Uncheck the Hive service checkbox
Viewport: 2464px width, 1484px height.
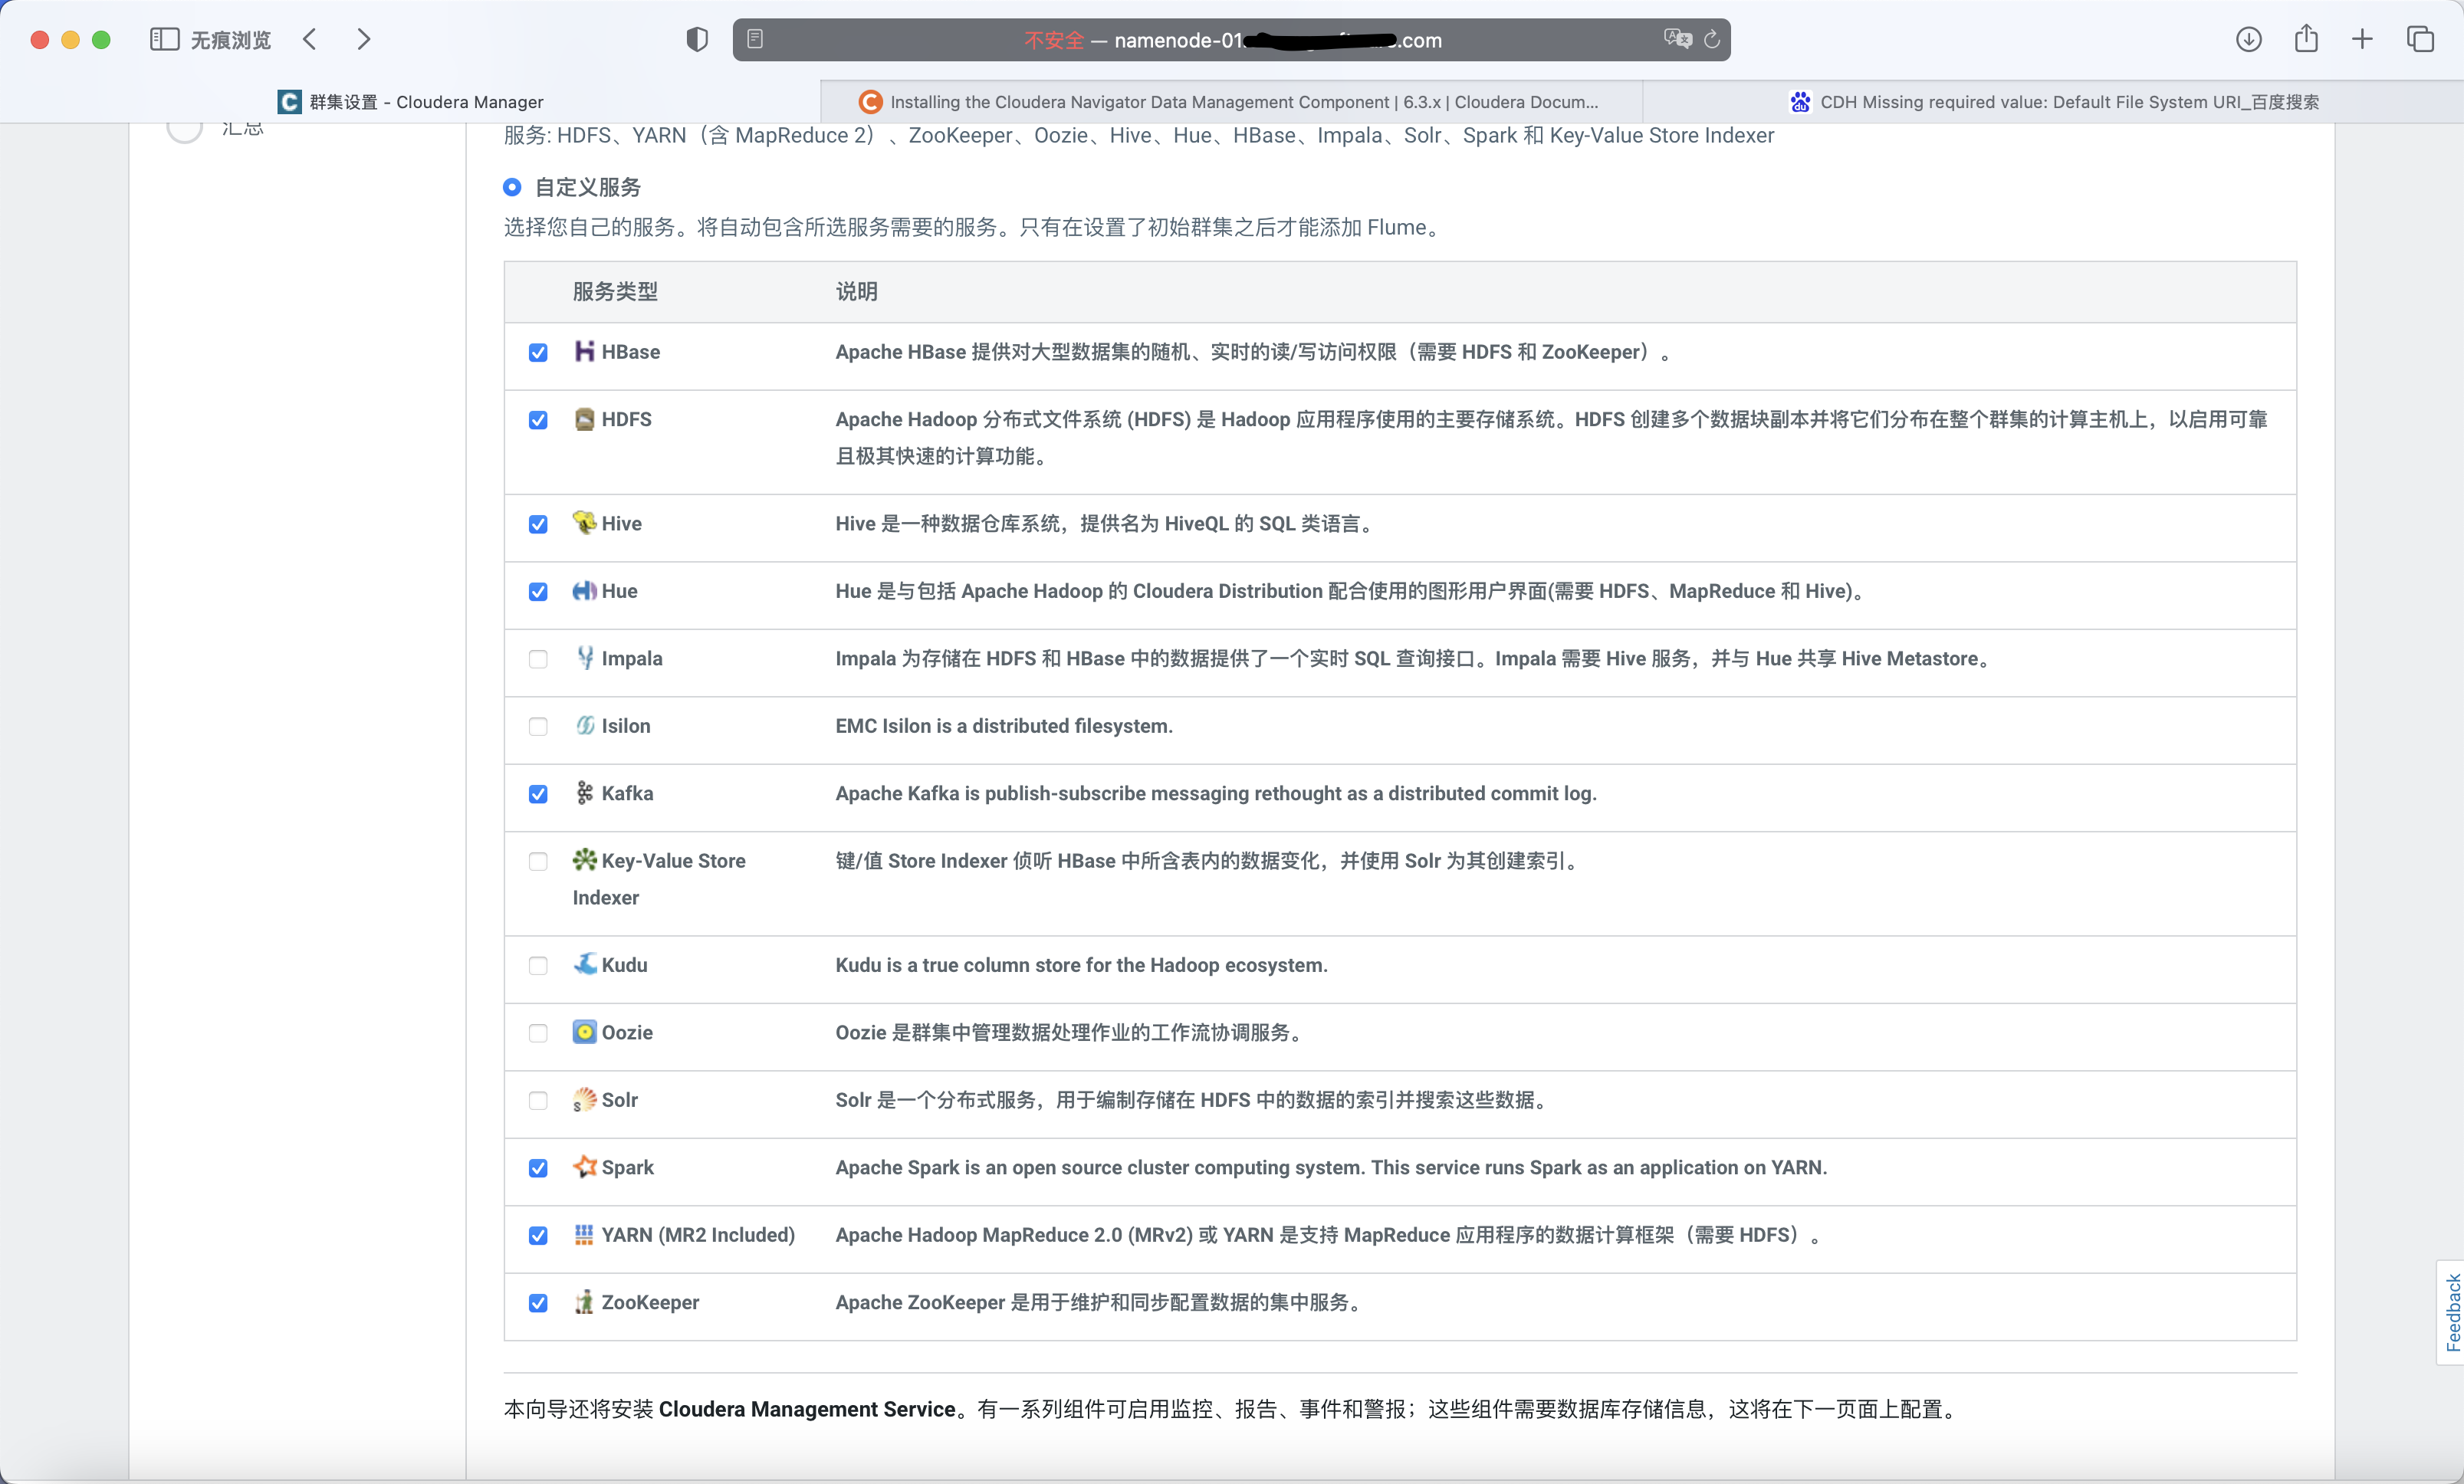(538, 524)
